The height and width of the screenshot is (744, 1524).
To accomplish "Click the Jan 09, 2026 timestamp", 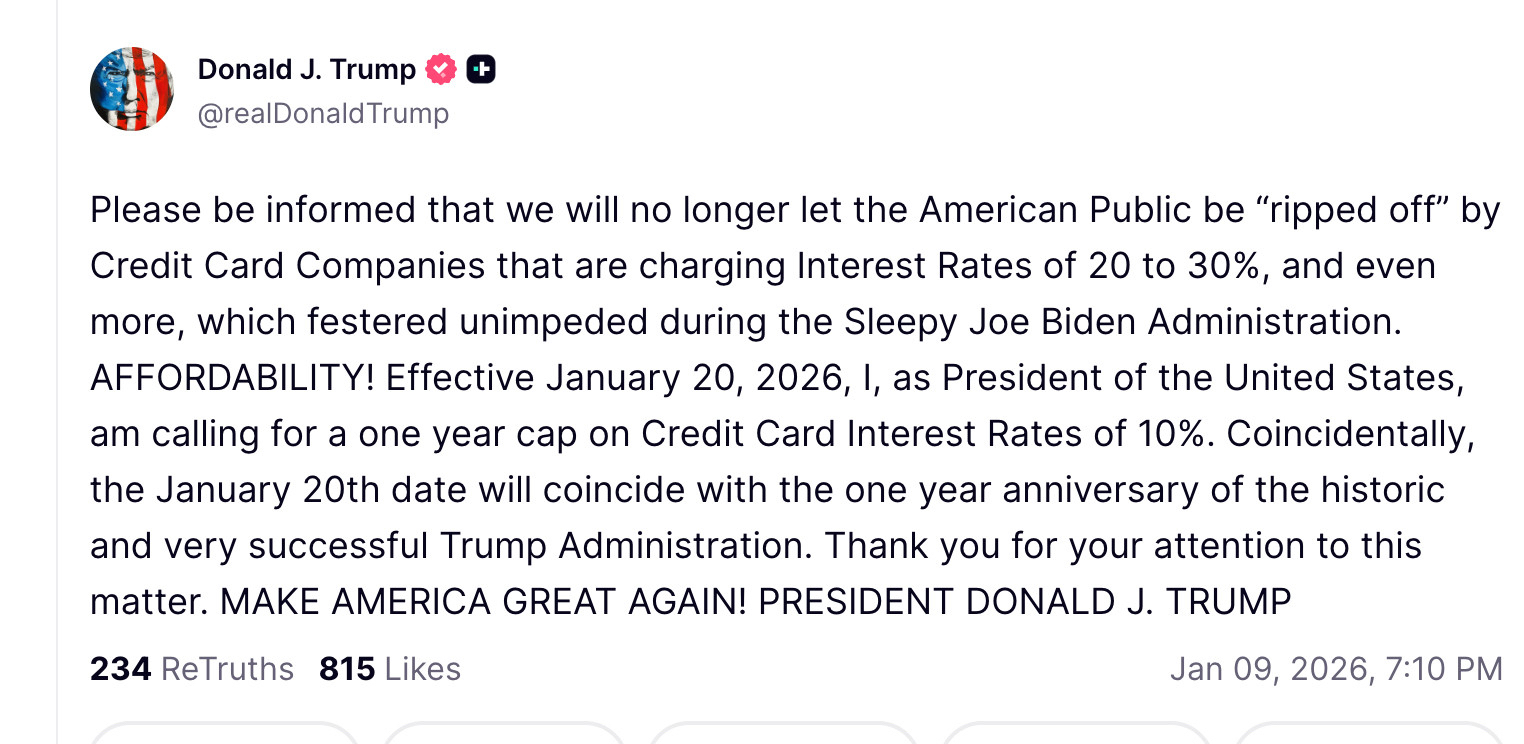I will [1336, 669].
